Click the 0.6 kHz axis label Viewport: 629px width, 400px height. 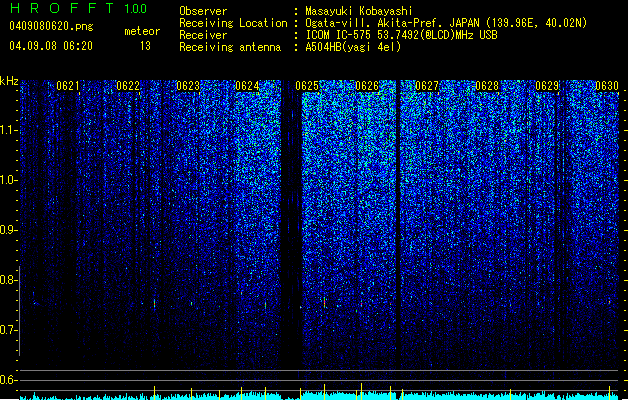pos(9,380)
